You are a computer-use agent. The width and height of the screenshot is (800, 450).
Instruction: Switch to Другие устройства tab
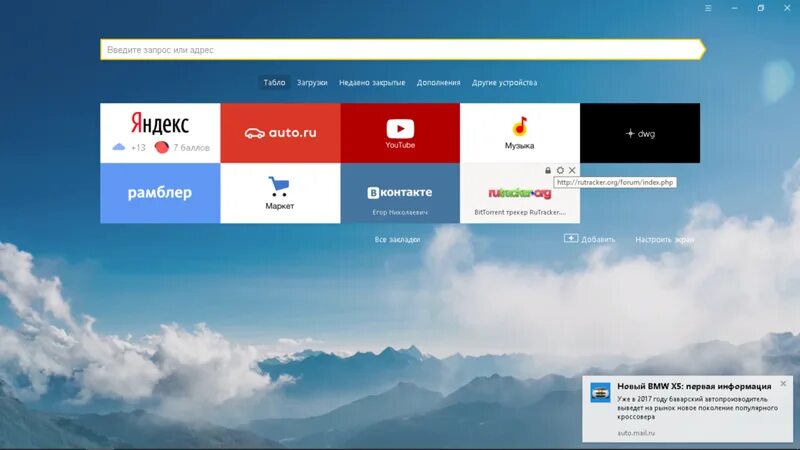[504, 83]
